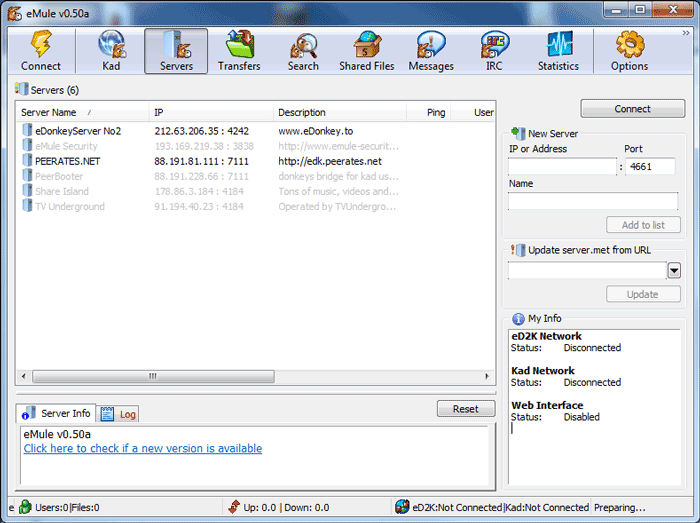Click the users icon in status bar
Screen dimensions: 700x523
(25, 507)
